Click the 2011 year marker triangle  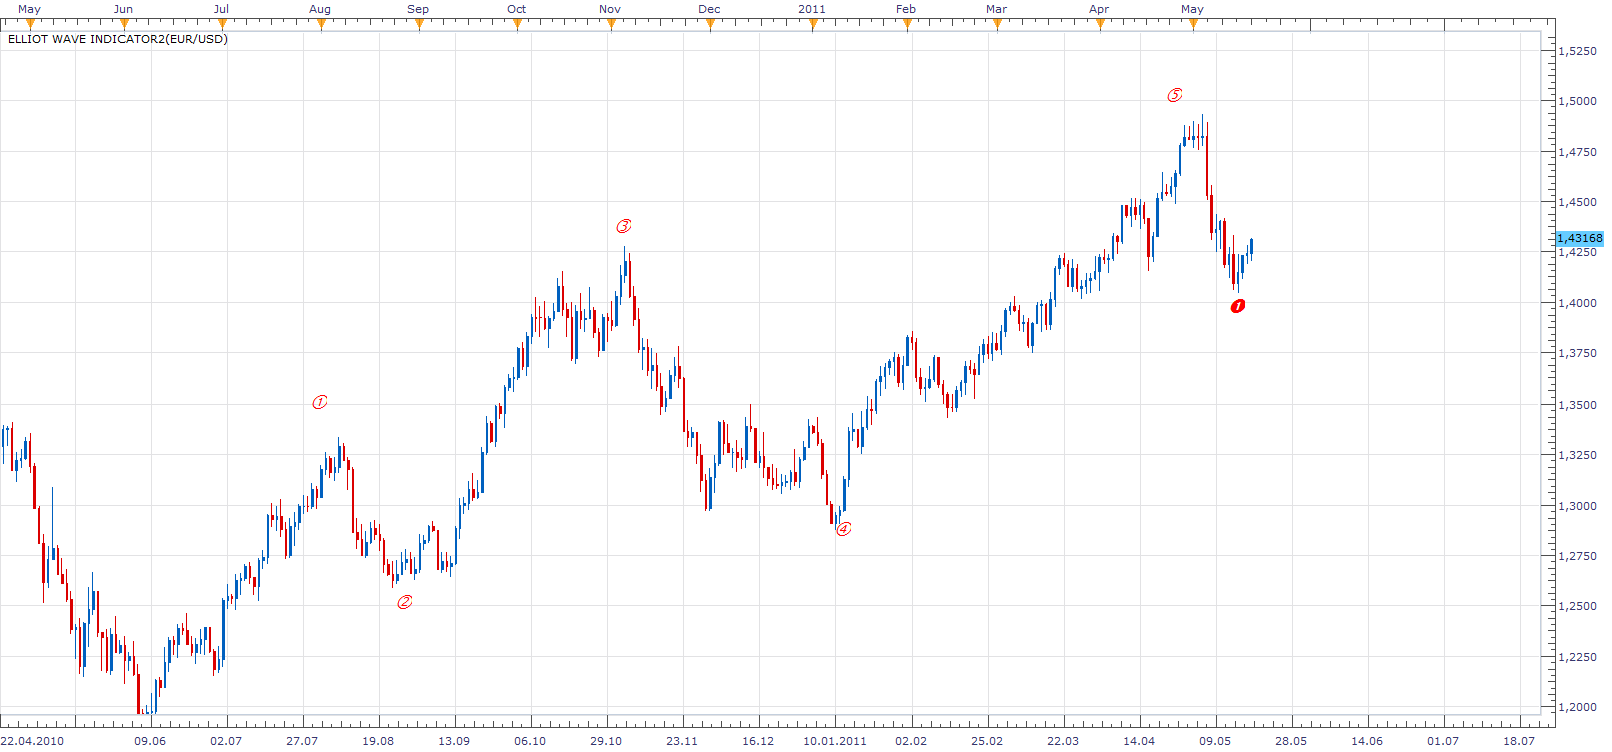(813, 24)
